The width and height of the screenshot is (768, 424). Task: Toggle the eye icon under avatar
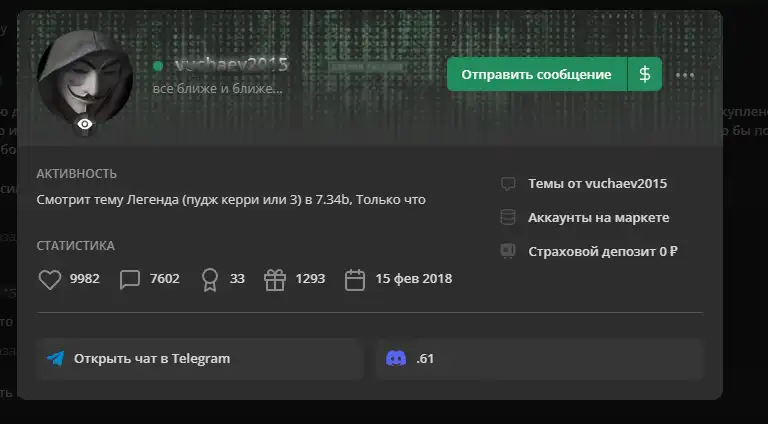point(85,124)
